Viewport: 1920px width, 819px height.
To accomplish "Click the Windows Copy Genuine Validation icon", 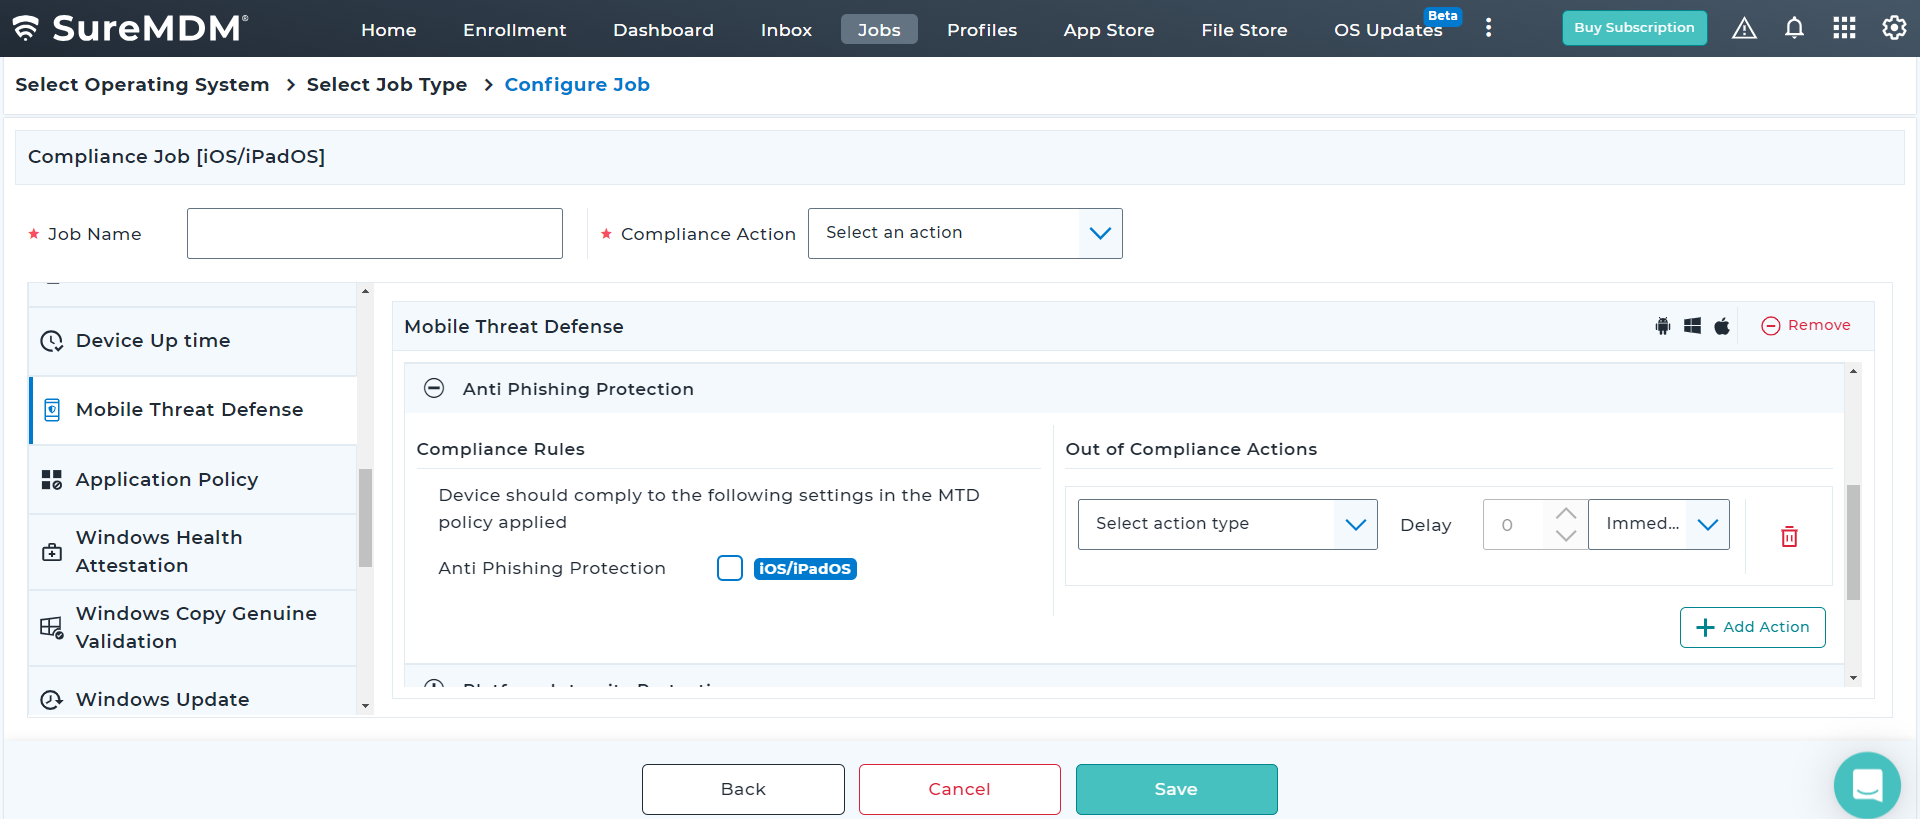I will click(52, 628).
